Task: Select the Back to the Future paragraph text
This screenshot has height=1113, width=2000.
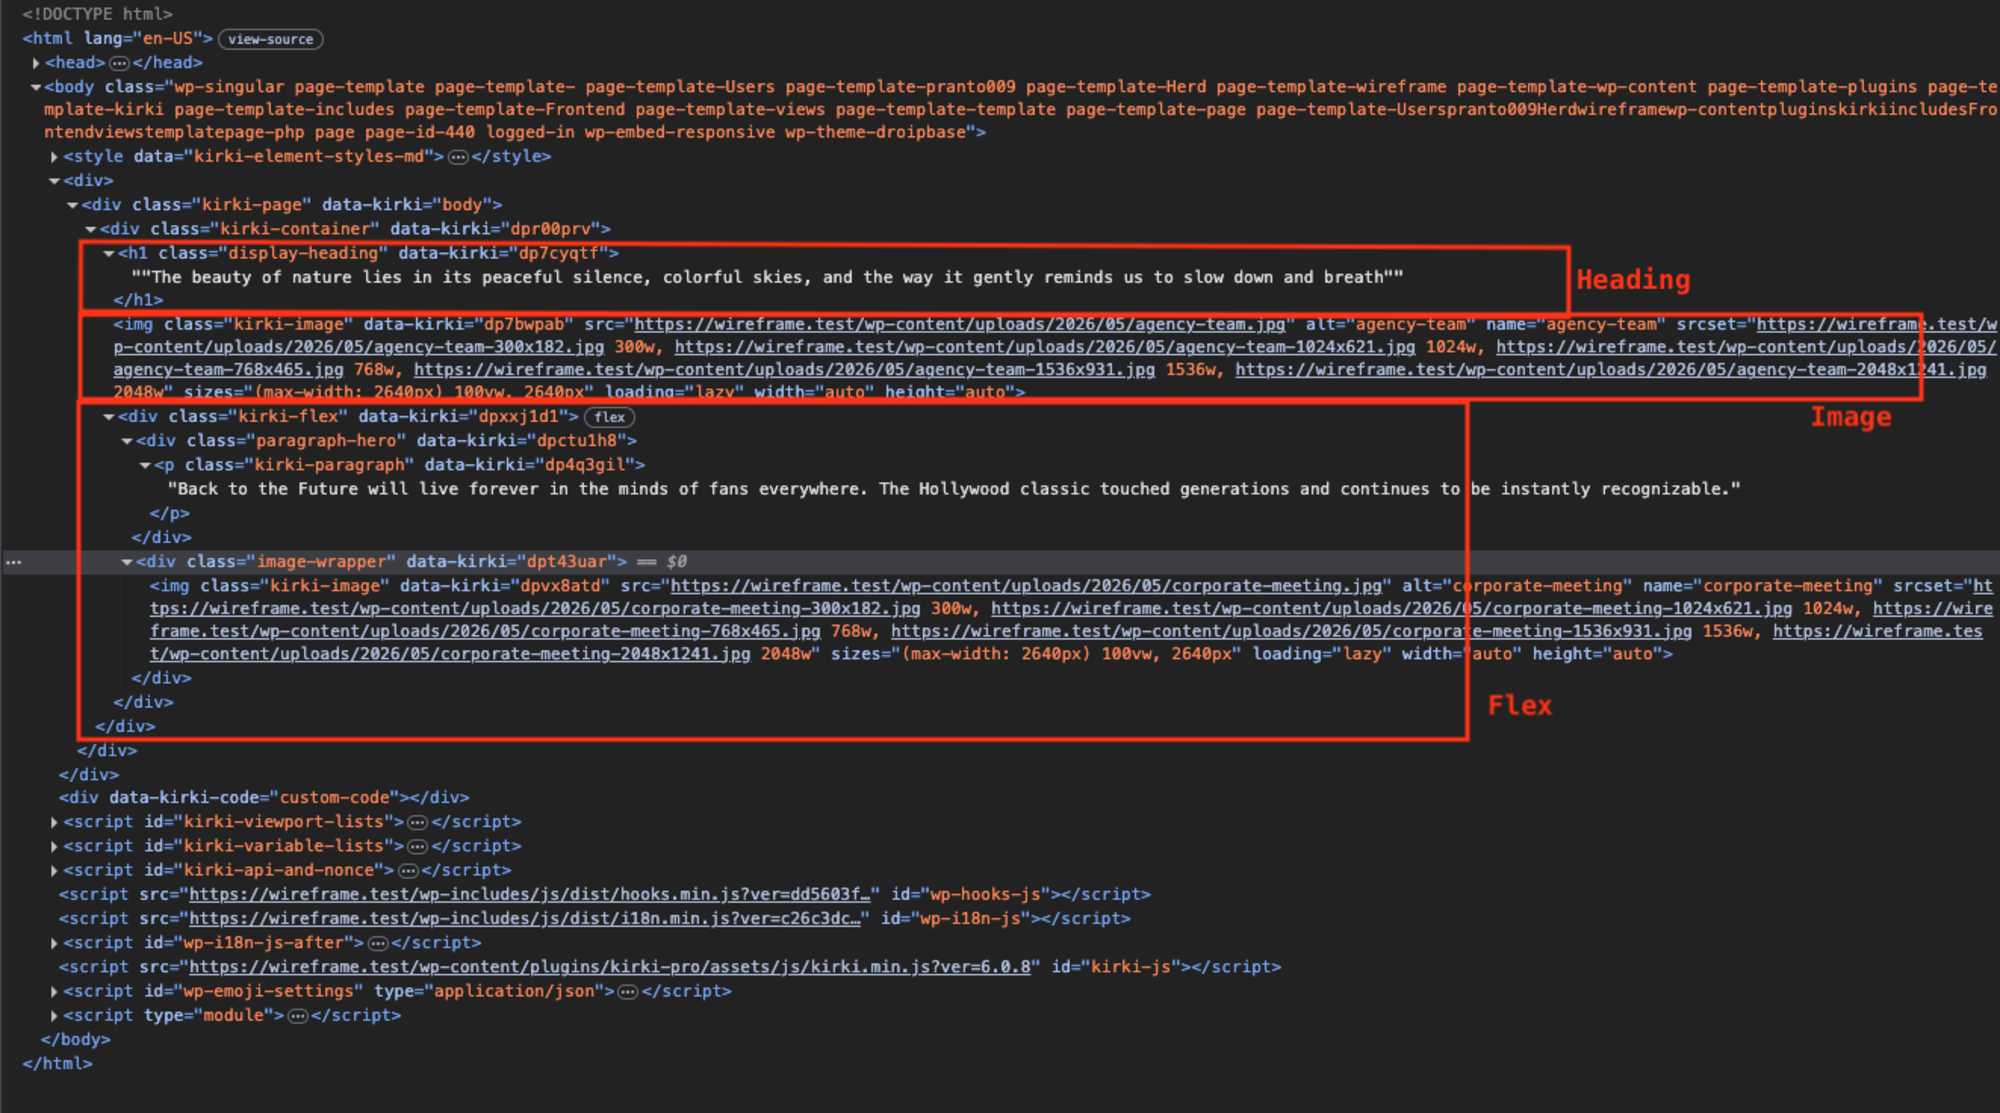Action: [x=954, y=489]
